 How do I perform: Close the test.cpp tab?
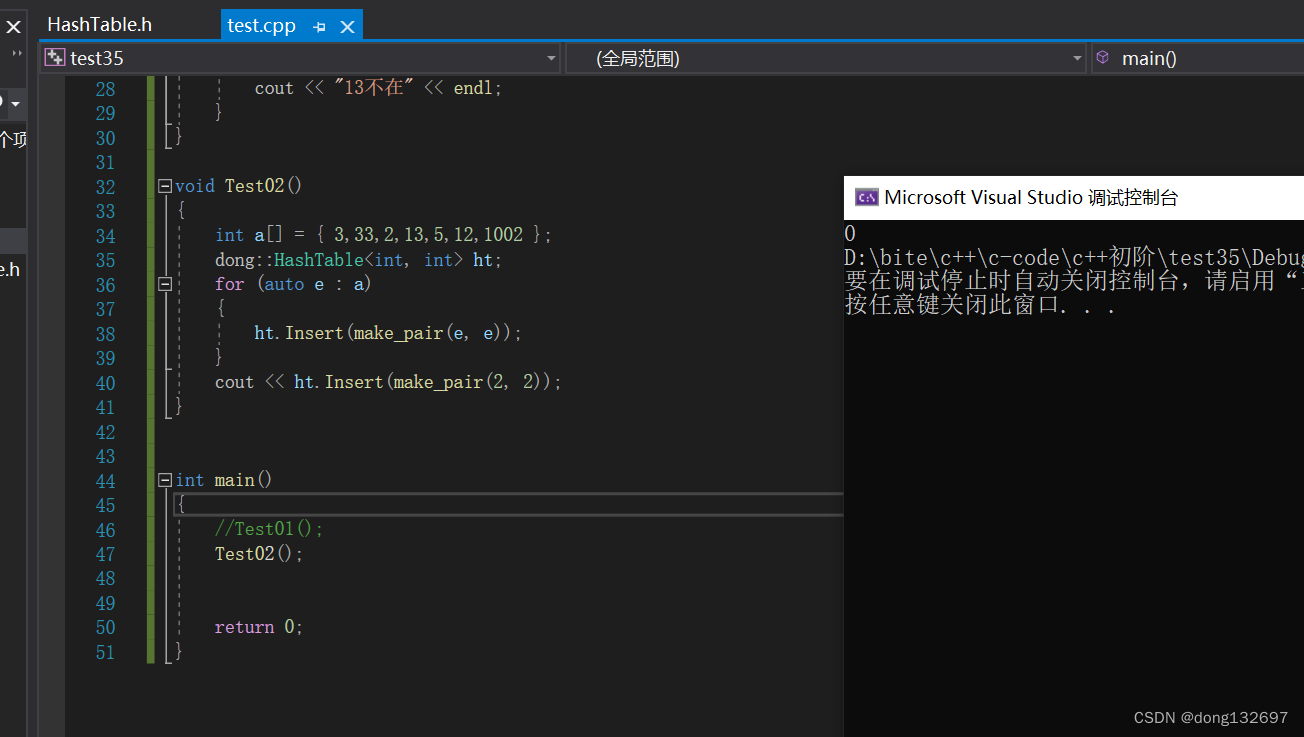pos(347,27)
